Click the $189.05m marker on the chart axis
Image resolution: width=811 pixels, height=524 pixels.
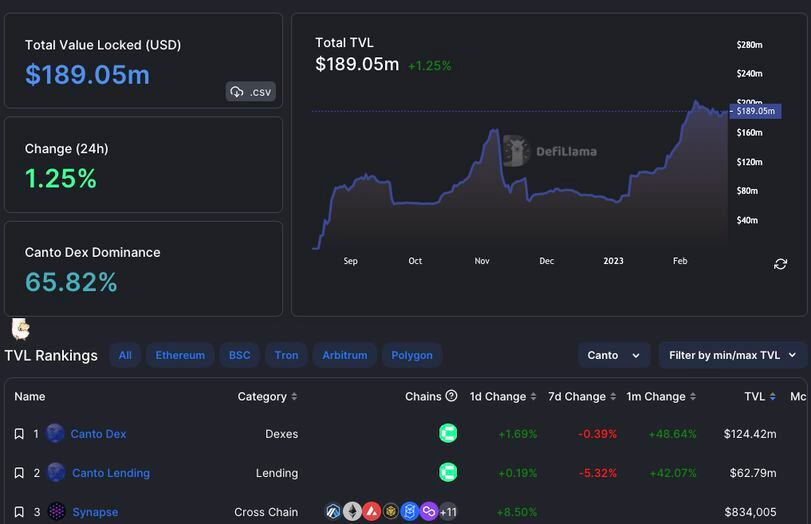tap(755, 111)
